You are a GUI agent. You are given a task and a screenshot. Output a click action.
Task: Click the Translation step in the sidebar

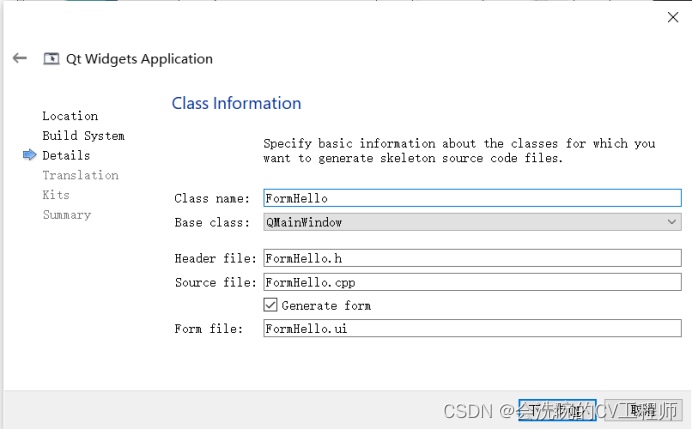80,175
